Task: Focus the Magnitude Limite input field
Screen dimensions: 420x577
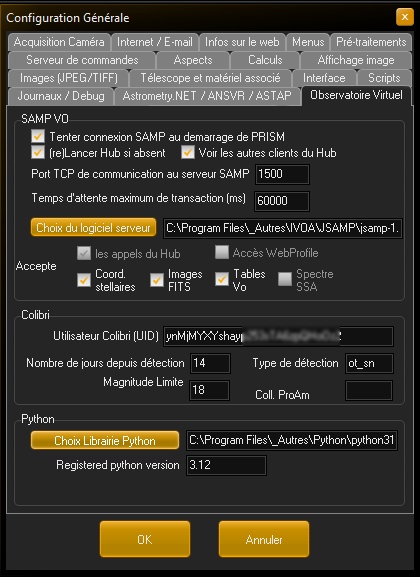Action: click(x=210, y=390)
